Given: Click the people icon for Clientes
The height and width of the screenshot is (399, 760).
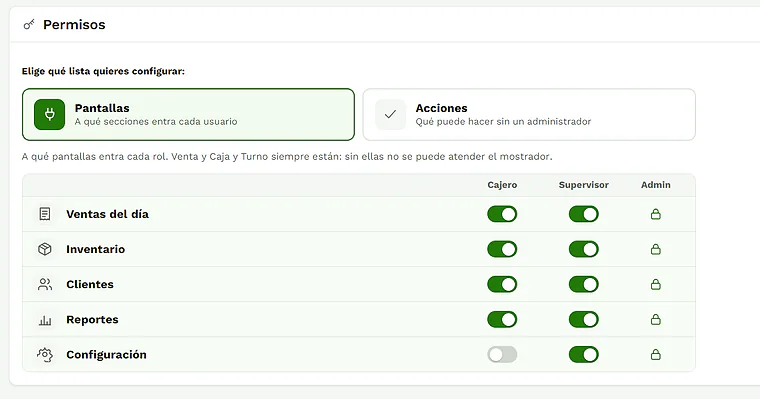Looking at the screenshot, I should (x=45, y=284).
